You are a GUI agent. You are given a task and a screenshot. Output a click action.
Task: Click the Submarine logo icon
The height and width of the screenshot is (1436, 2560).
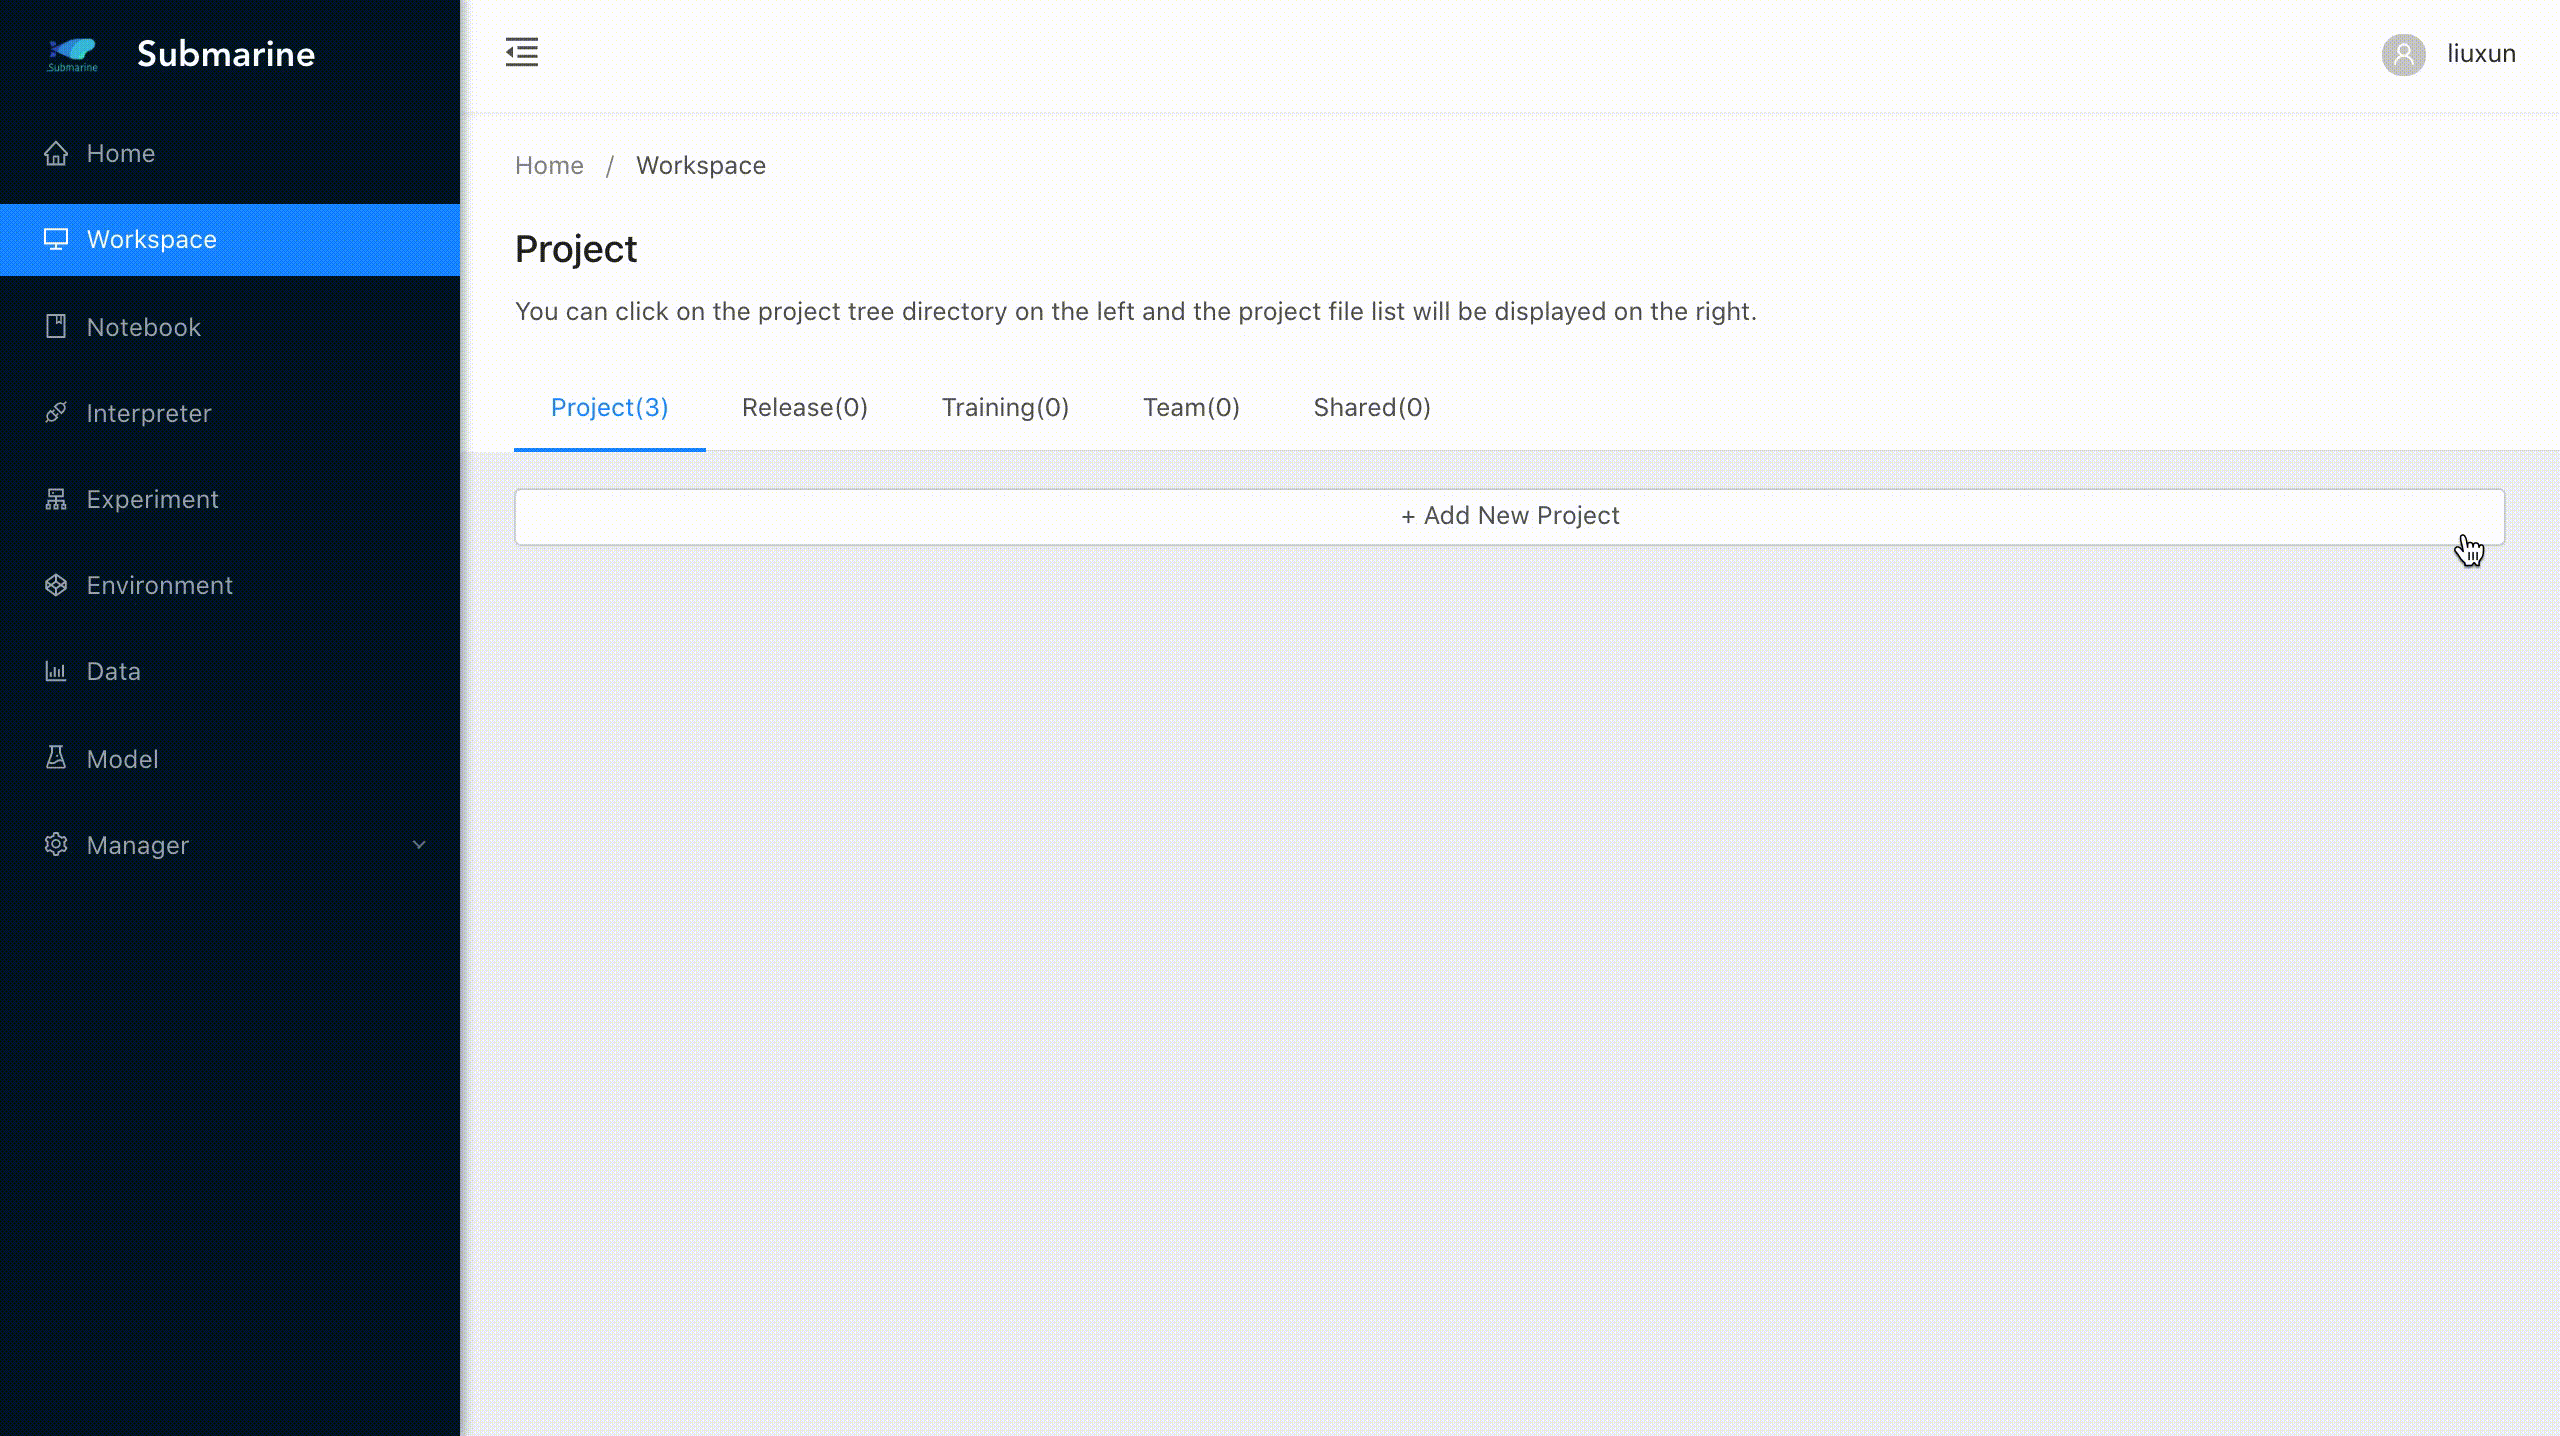click(x=73, y=54)
